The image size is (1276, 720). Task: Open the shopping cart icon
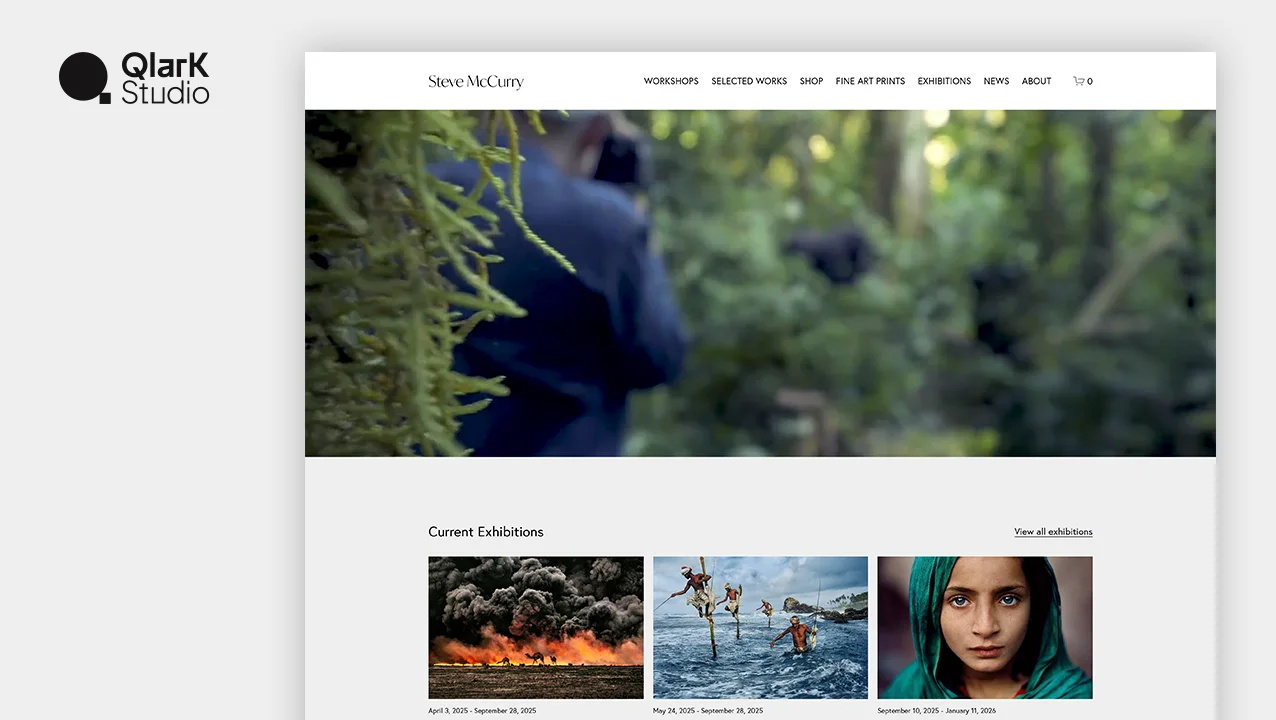pyautogui.click(x=1080, y=82)
